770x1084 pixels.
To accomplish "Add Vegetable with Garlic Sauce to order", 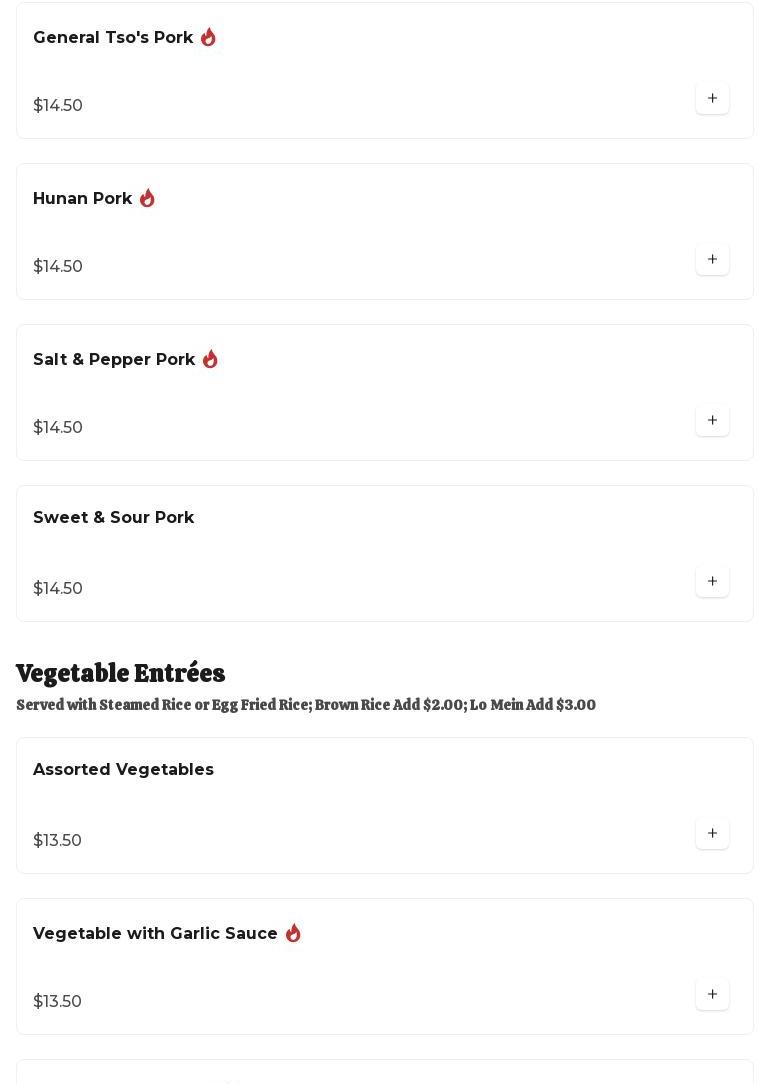I will (x=712, y=994).
